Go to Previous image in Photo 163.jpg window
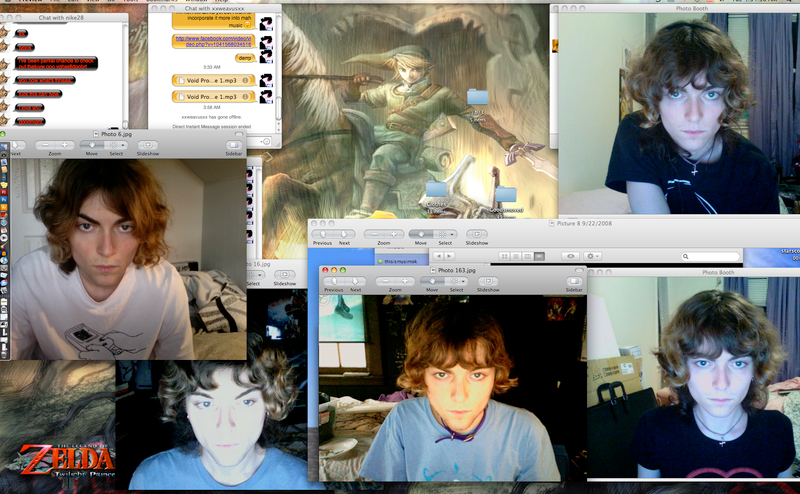 click(334, 281)
